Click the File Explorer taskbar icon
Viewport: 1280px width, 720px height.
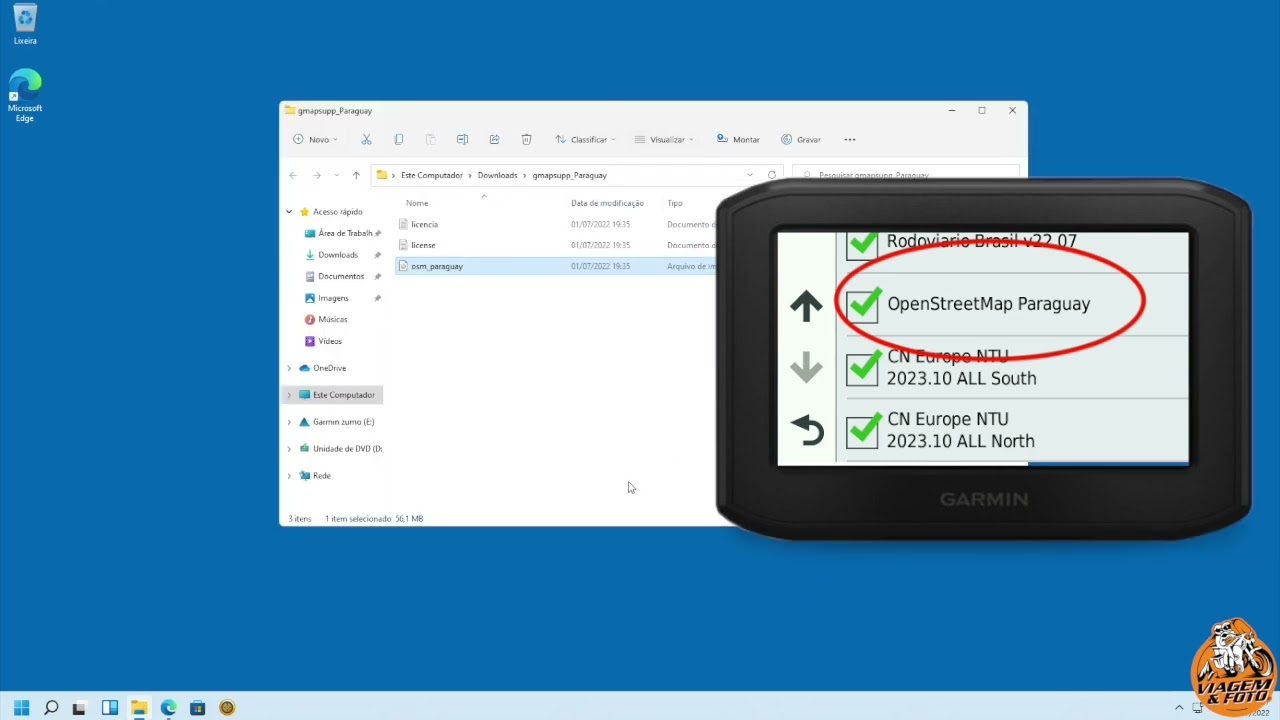pyautogui.click(x=139, y=708)
